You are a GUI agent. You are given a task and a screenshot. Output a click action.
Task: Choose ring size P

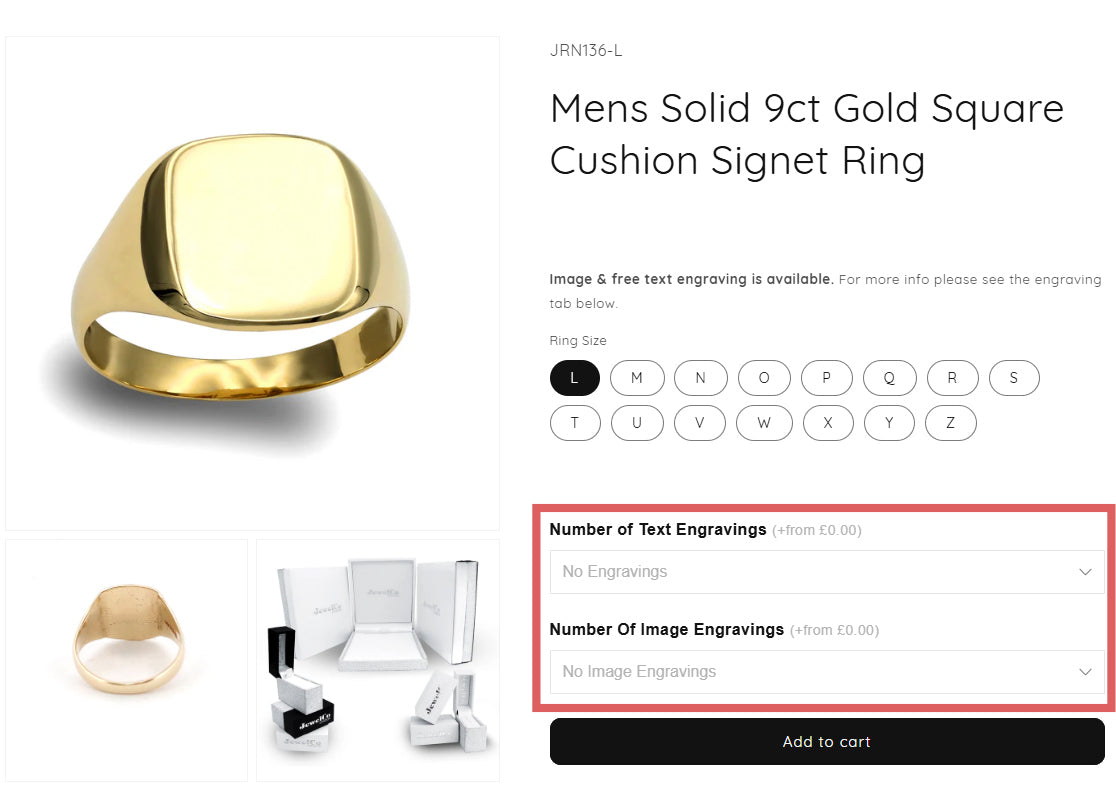(826, 378)
